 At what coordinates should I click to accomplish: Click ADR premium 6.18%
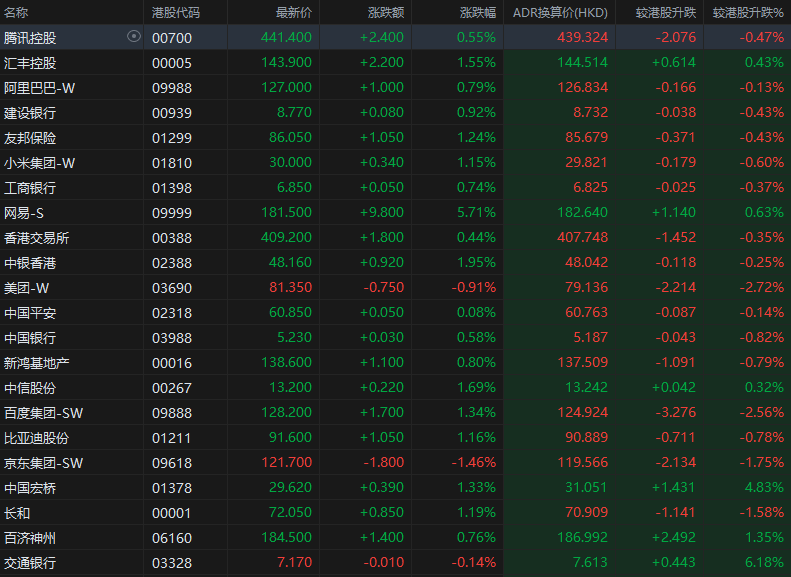point(764,562)
